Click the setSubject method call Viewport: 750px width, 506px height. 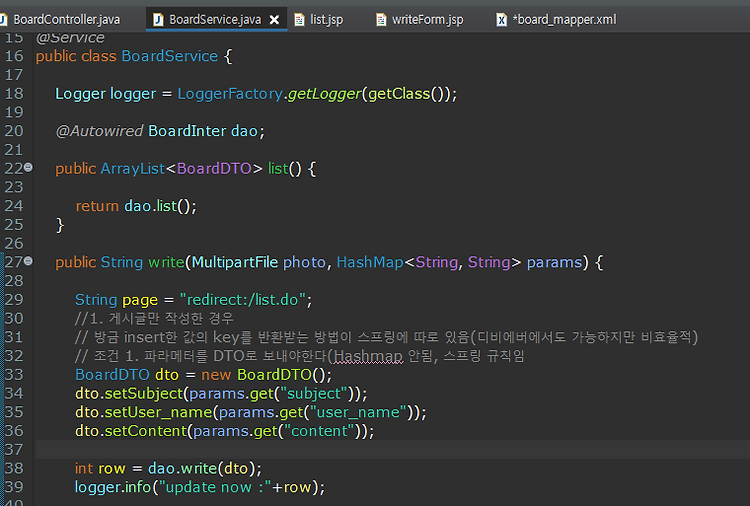144,393
